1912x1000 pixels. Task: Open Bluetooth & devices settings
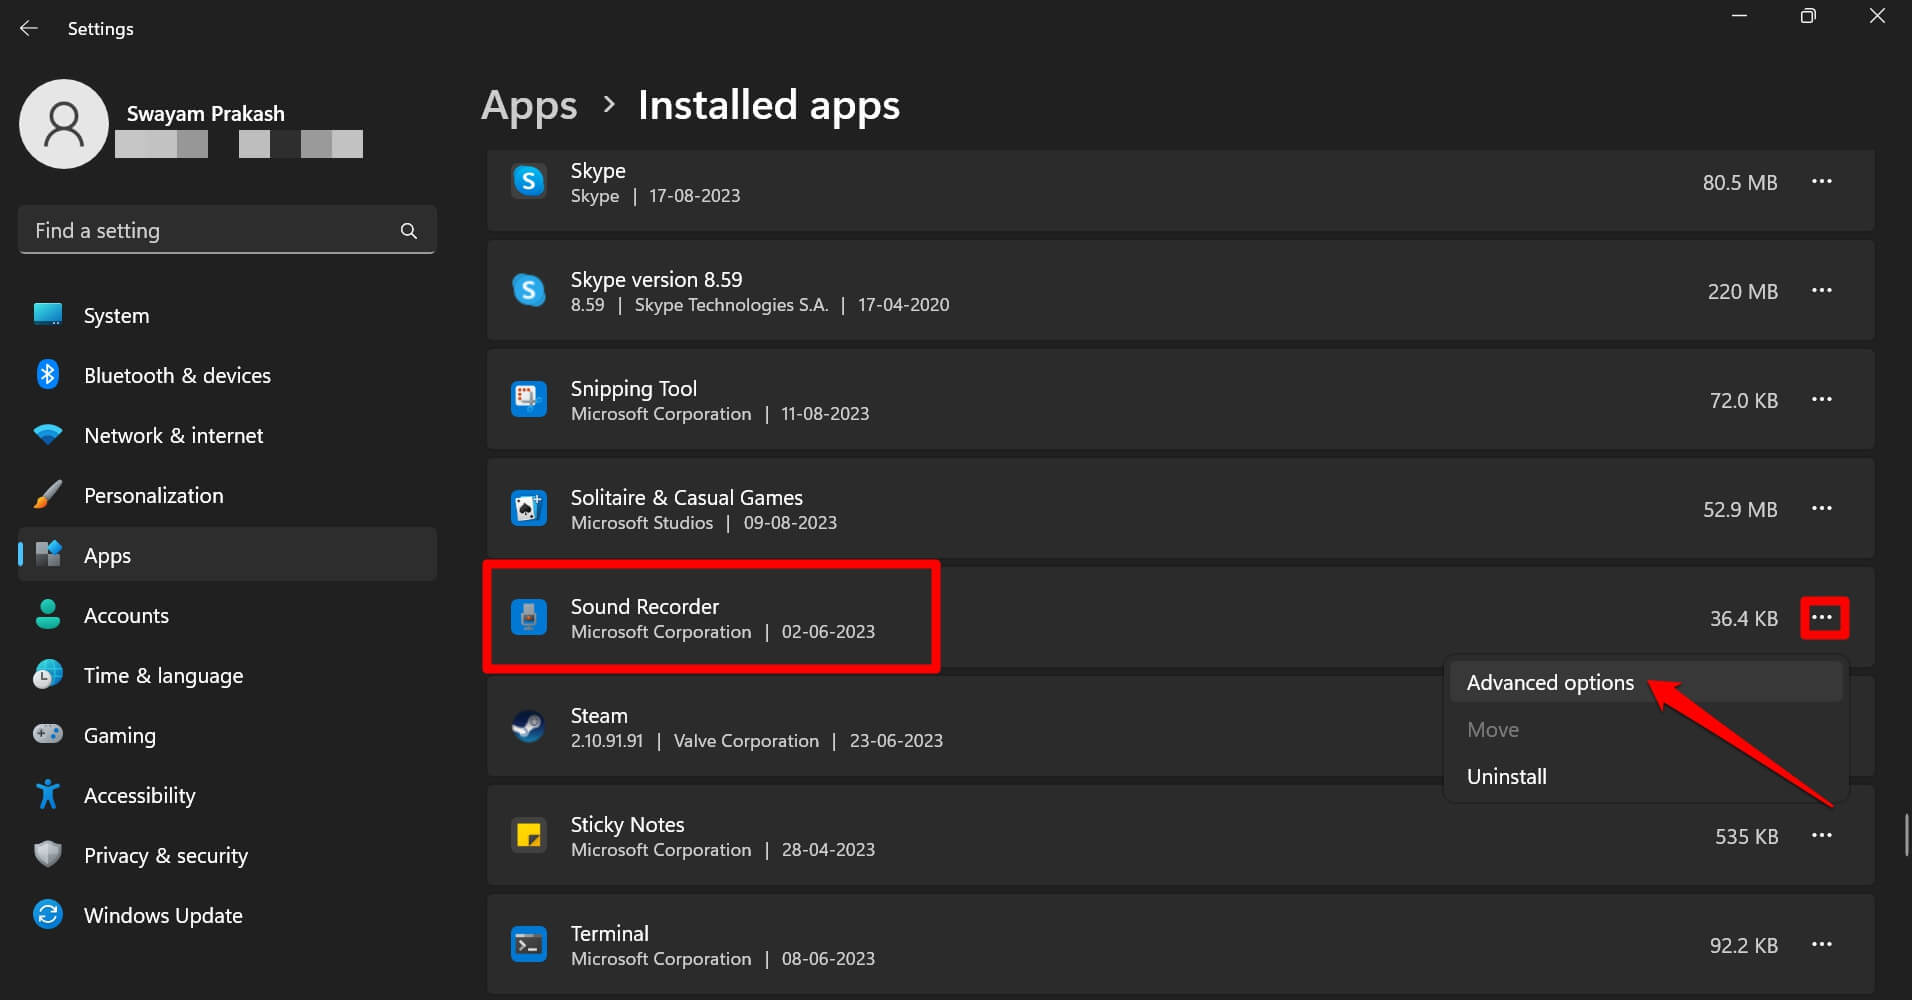pyautogui.click(x=177, y=376)
